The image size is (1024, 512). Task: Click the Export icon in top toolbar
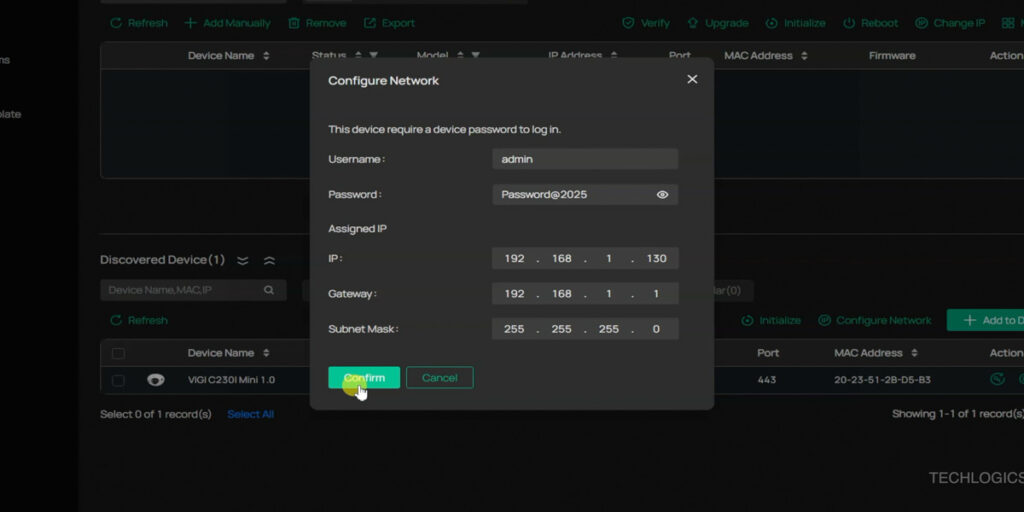point(370,23)
